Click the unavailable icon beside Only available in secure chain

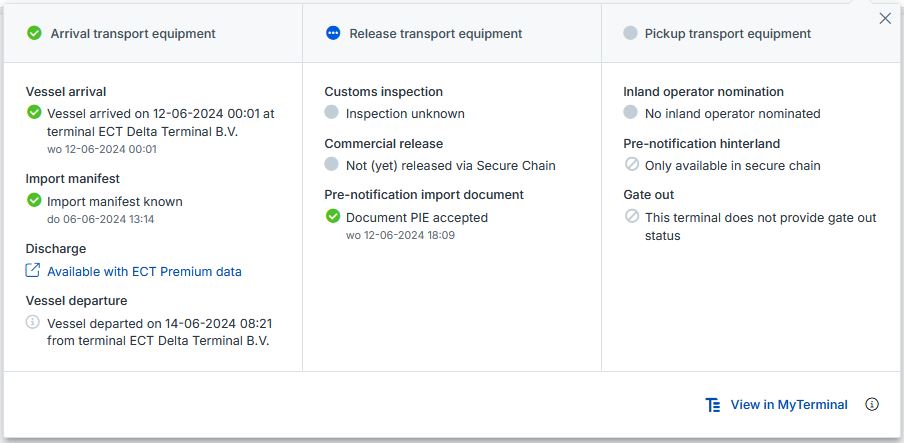[x=632, y=164]
